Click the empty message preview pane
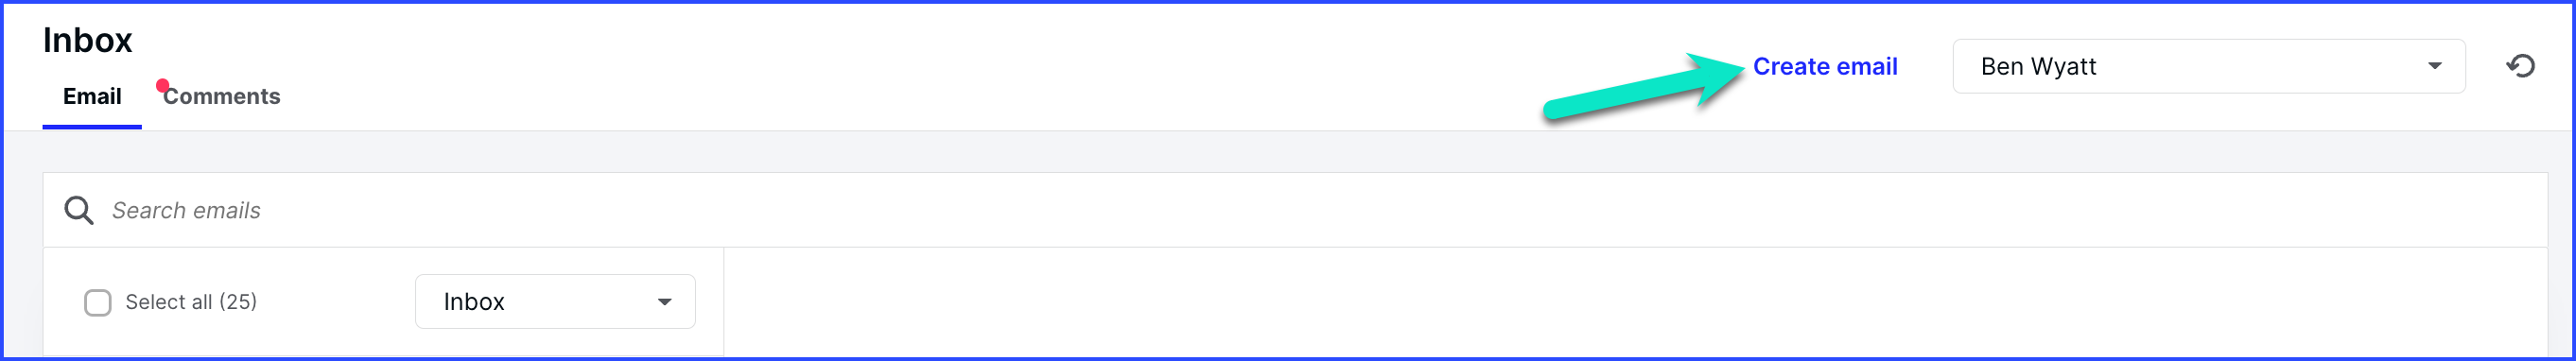Image resolution: width=2576 pixels, height=361 pixels. coord(1635,302)
